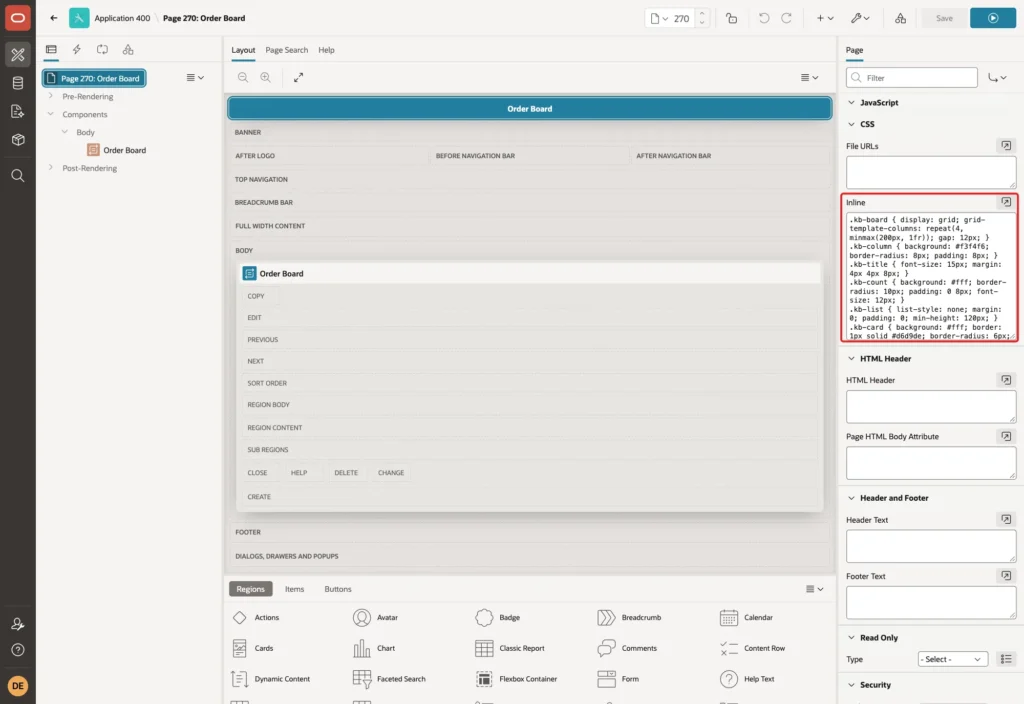Open File URLs code editor icon
The width and height of the screenshot is (1024, 704).
coord(1006,146)
